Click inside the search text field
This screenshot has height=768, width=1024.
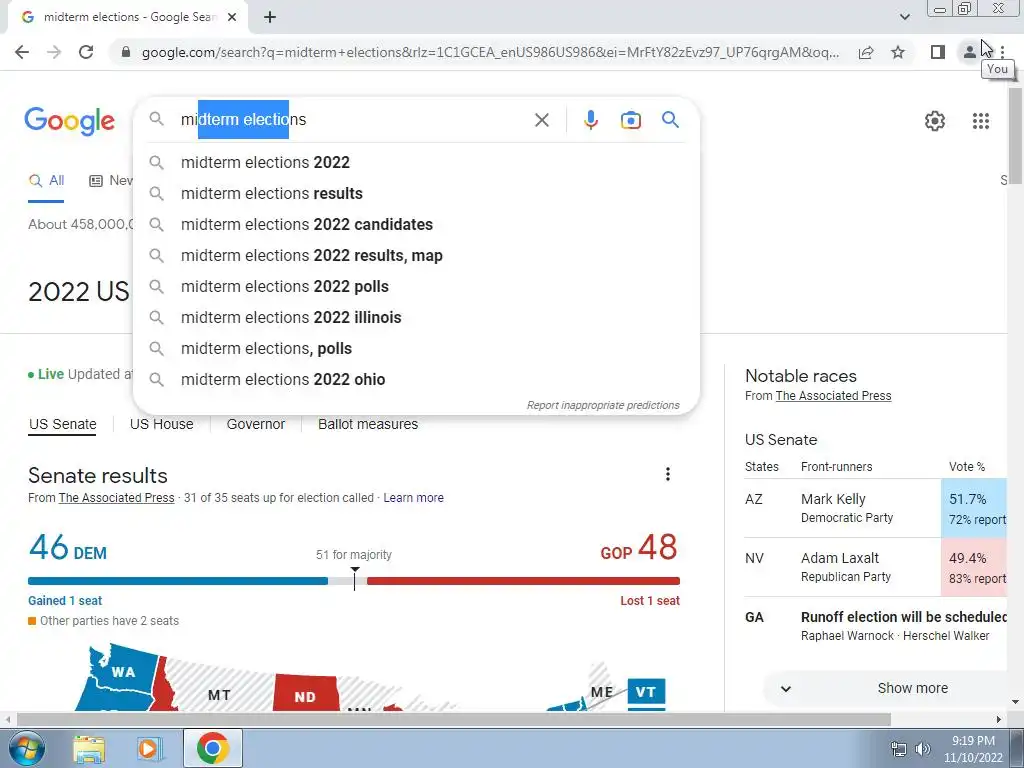[353, 120]
